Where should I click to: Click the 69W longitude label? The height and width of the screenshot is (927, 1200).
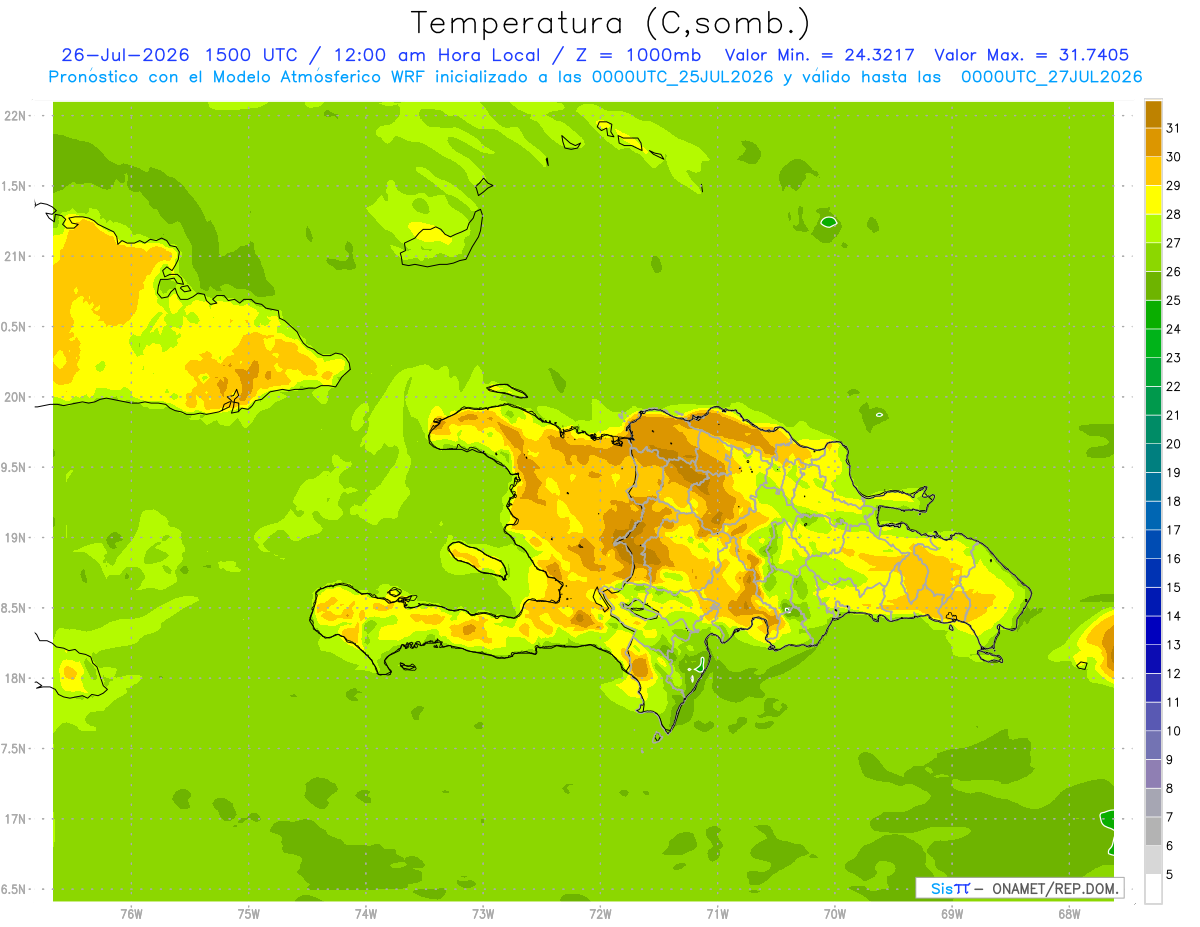(x=952, y=913)
